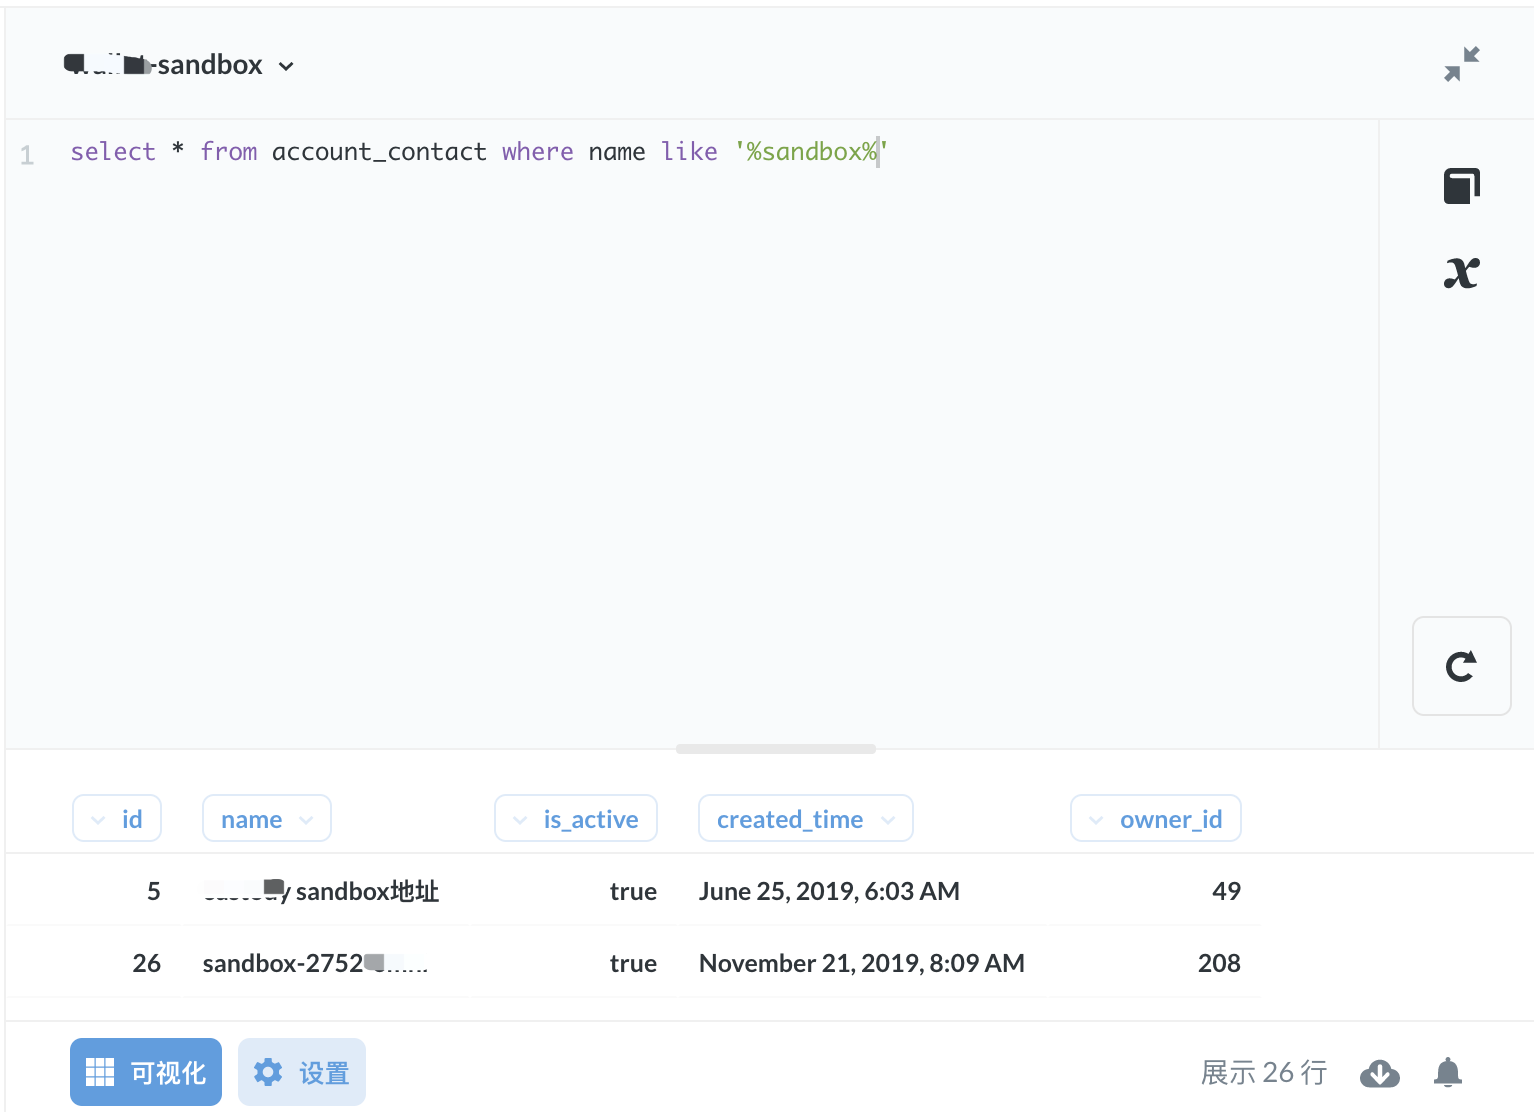Download results via the cloud icon
This screenshot has width=1534, height=1112.
(1380, 1073)
